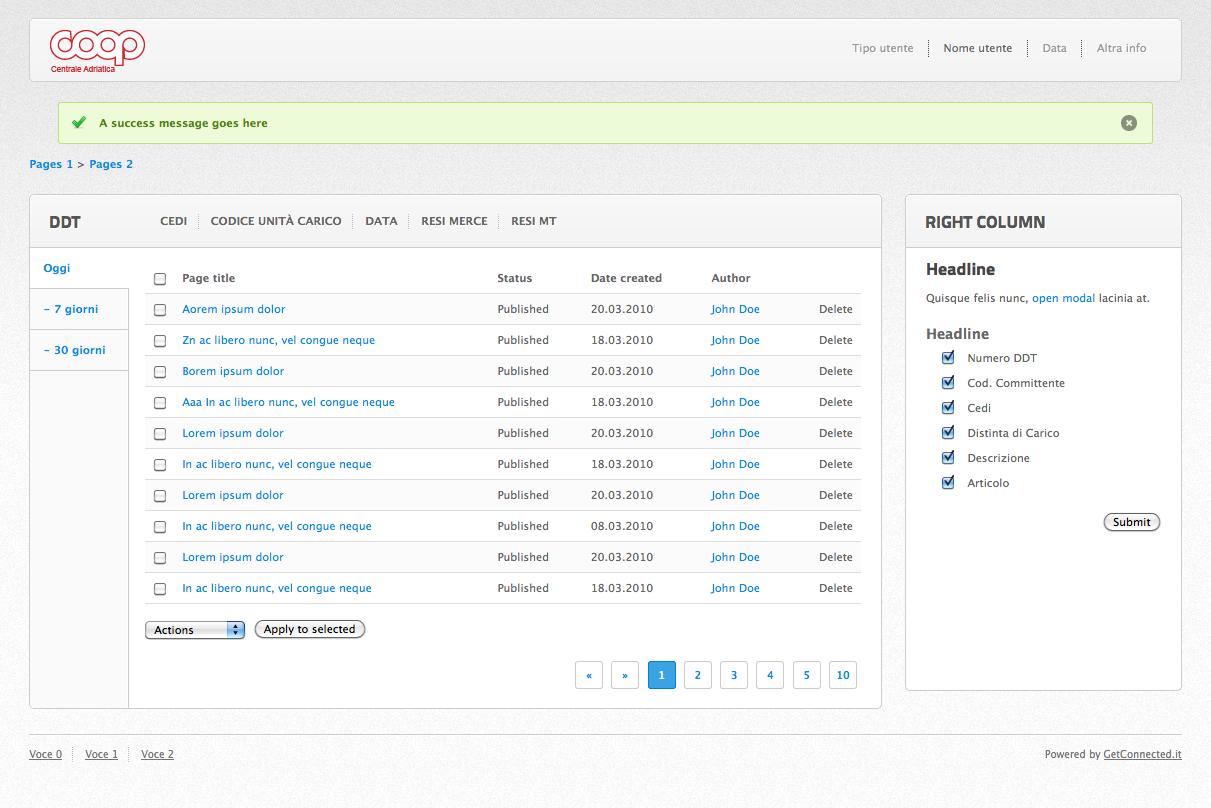The image size is (1211, 808).
Task: Open the Voce 0 footer link
Action: tap(46, 754)
